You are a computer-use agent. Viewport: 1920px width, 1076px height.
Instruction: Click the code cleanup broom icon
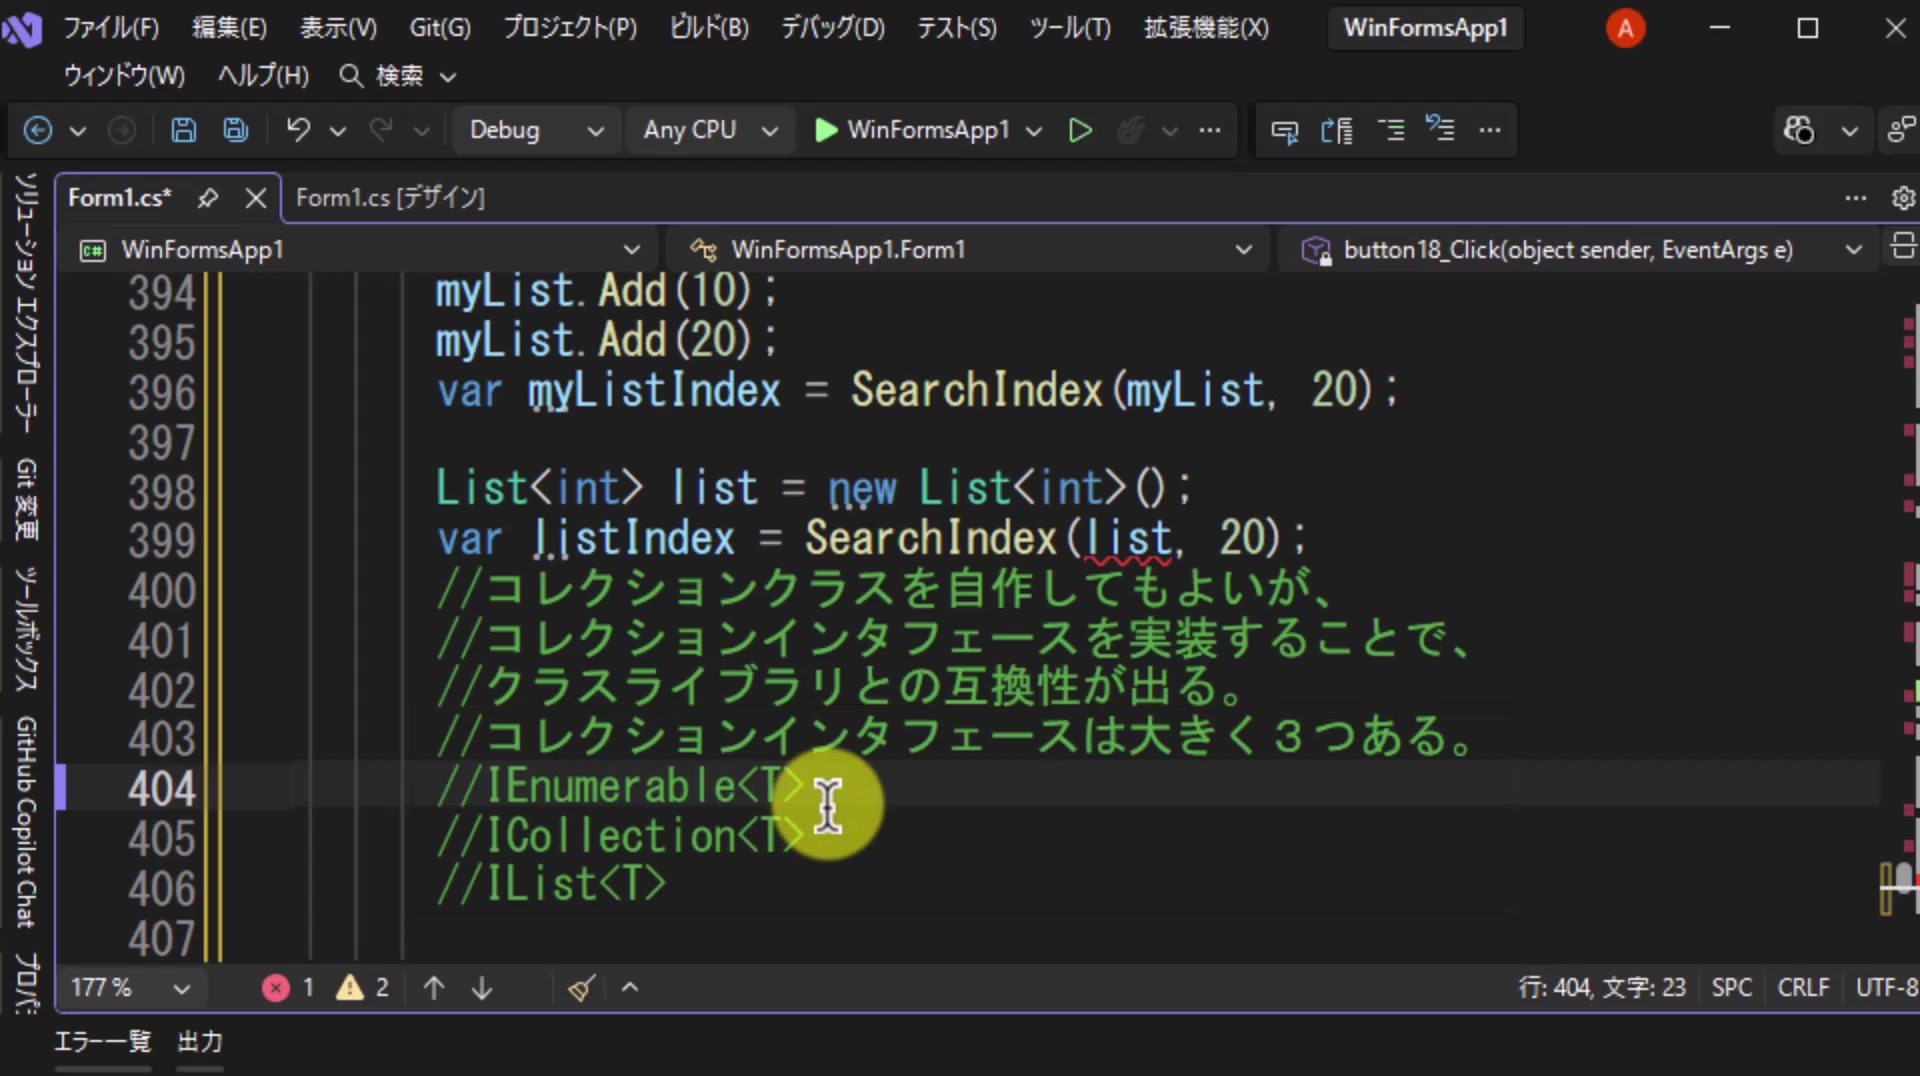pos(582,988)
